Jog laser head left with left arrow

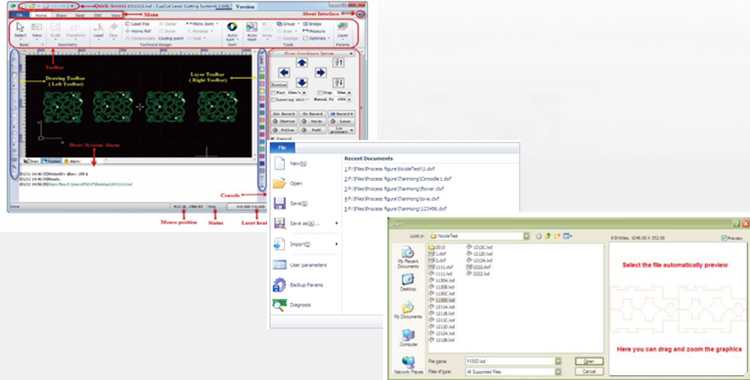[284, 73]
